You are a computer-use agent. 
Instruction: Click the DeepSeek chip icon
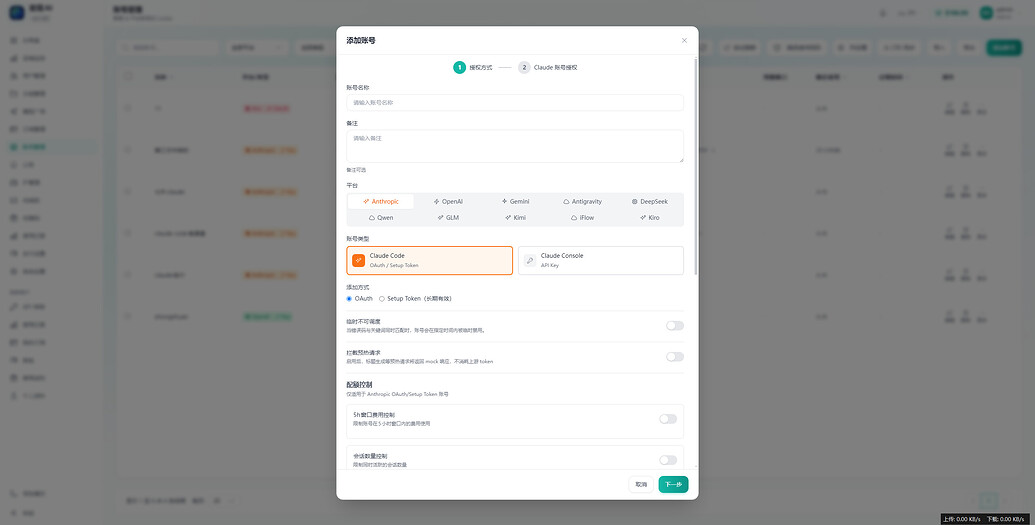pyautogui.click(x=634, y=201)
